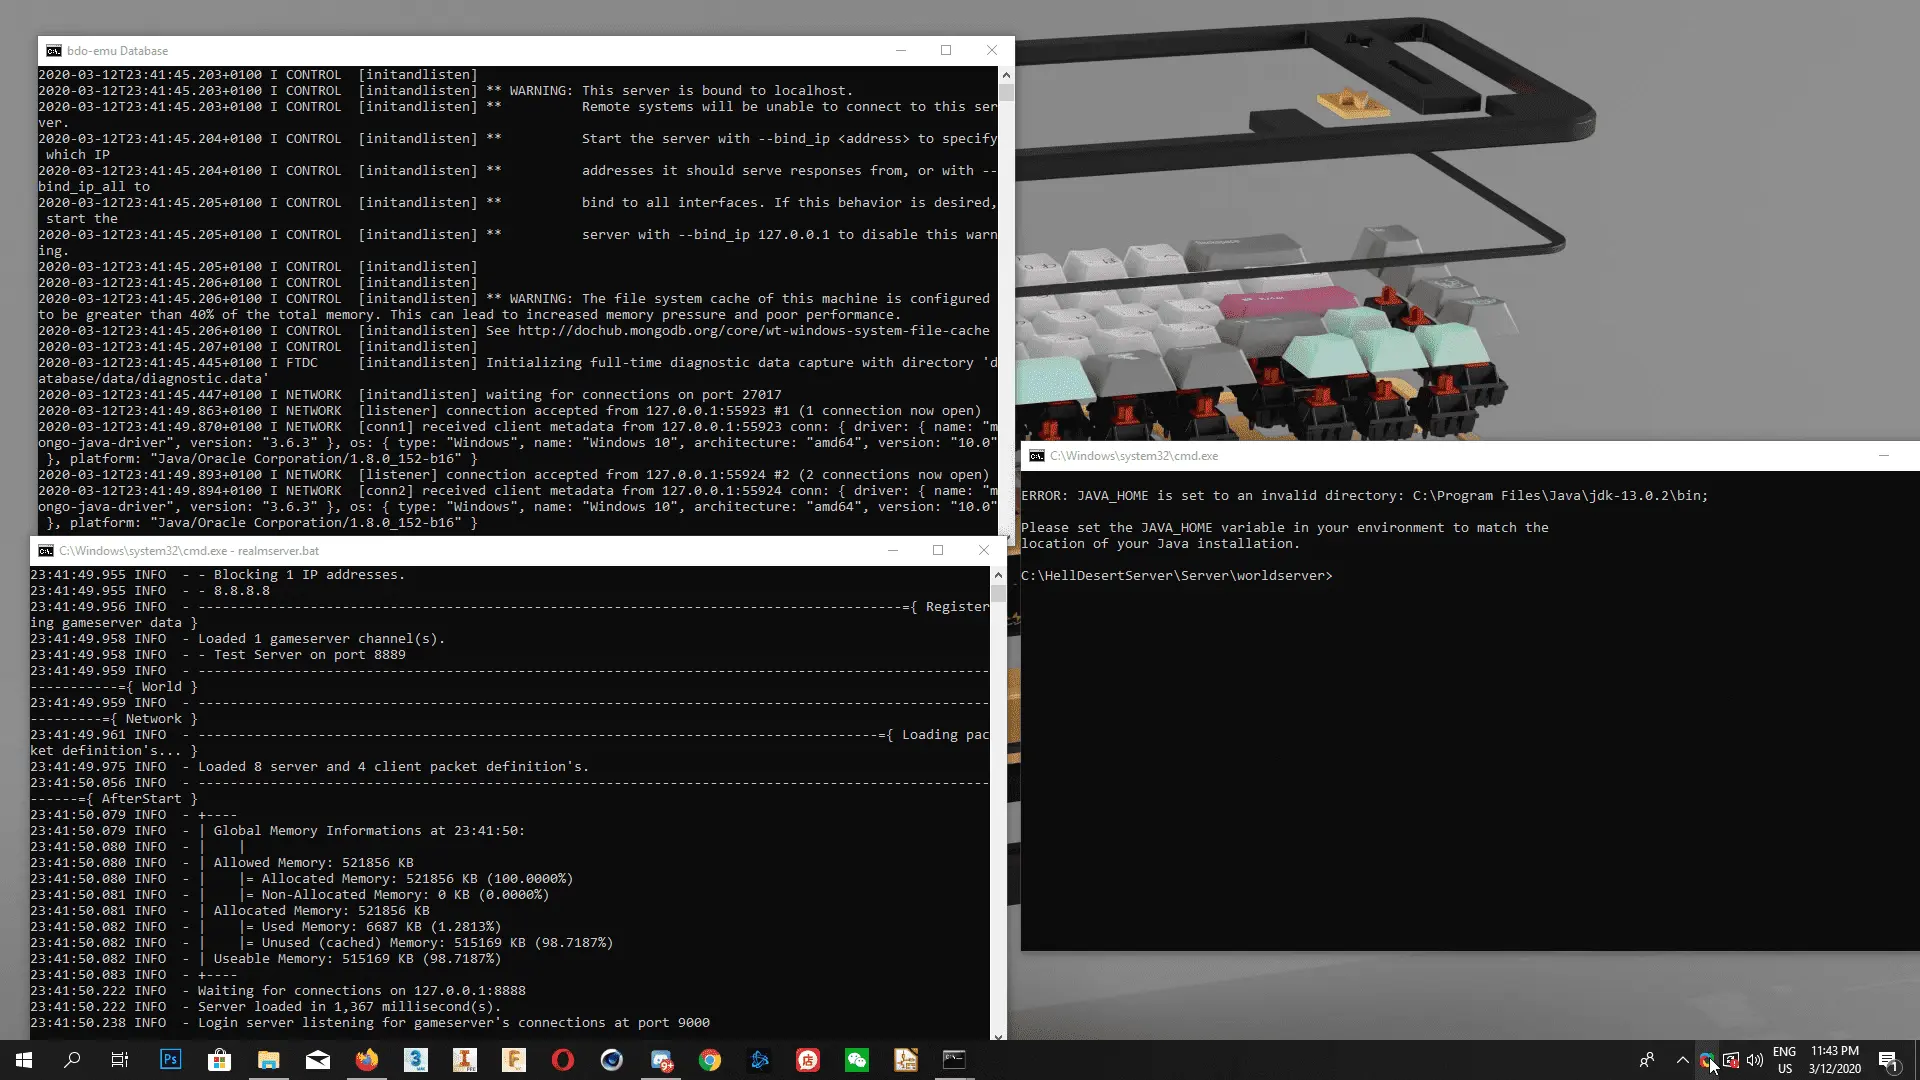Image resolution: width=1920 pixels, height=1080 pixels.
Task: Open taskbar Search magnifier
Action: tap(72, 1060)
